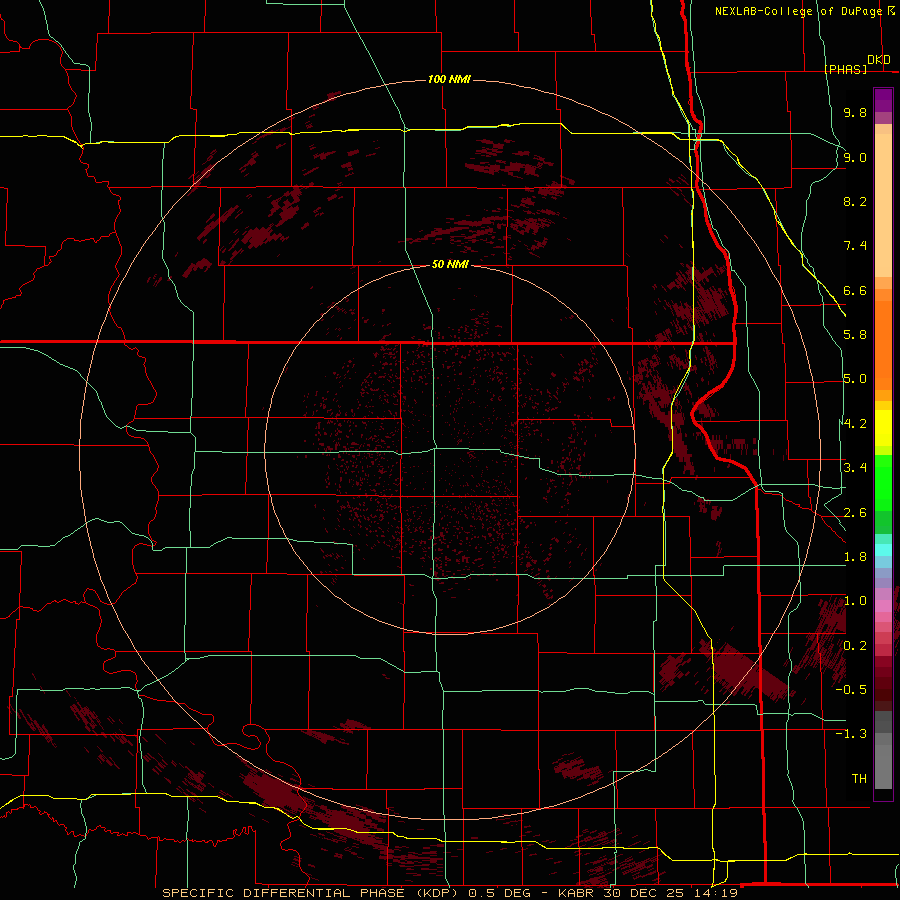Click the bright green segment of the color bar
Viewport: 900px width, 900px height.
point(883,483)
